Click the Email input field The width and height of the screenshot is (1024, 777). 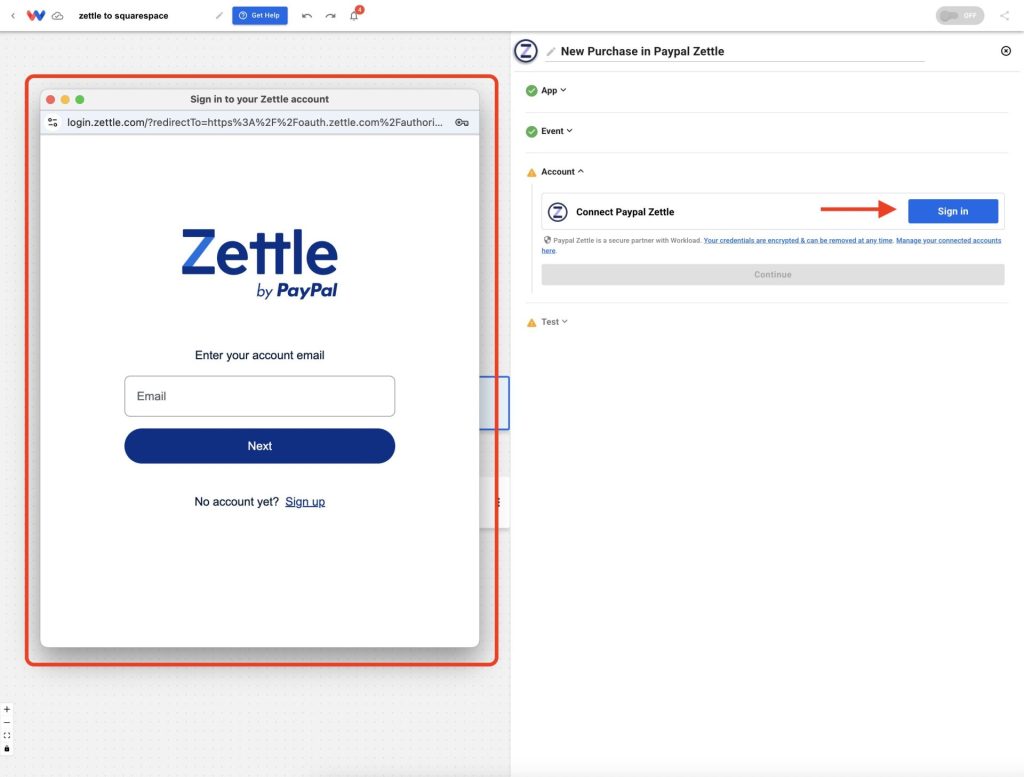(x=259, y=396)
